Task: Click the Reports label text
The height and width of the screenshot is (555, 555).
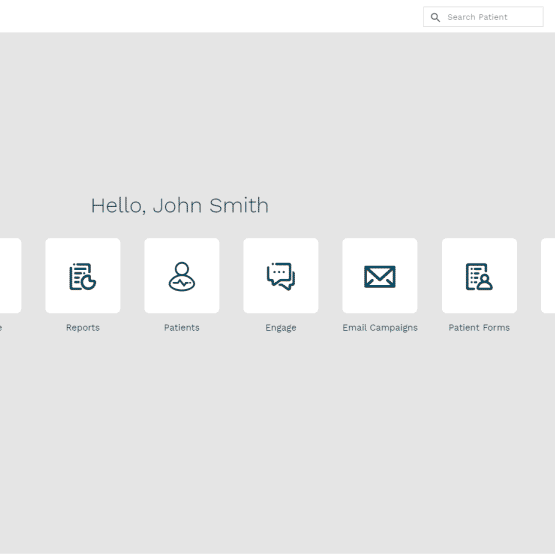Action: coord(83,328)
